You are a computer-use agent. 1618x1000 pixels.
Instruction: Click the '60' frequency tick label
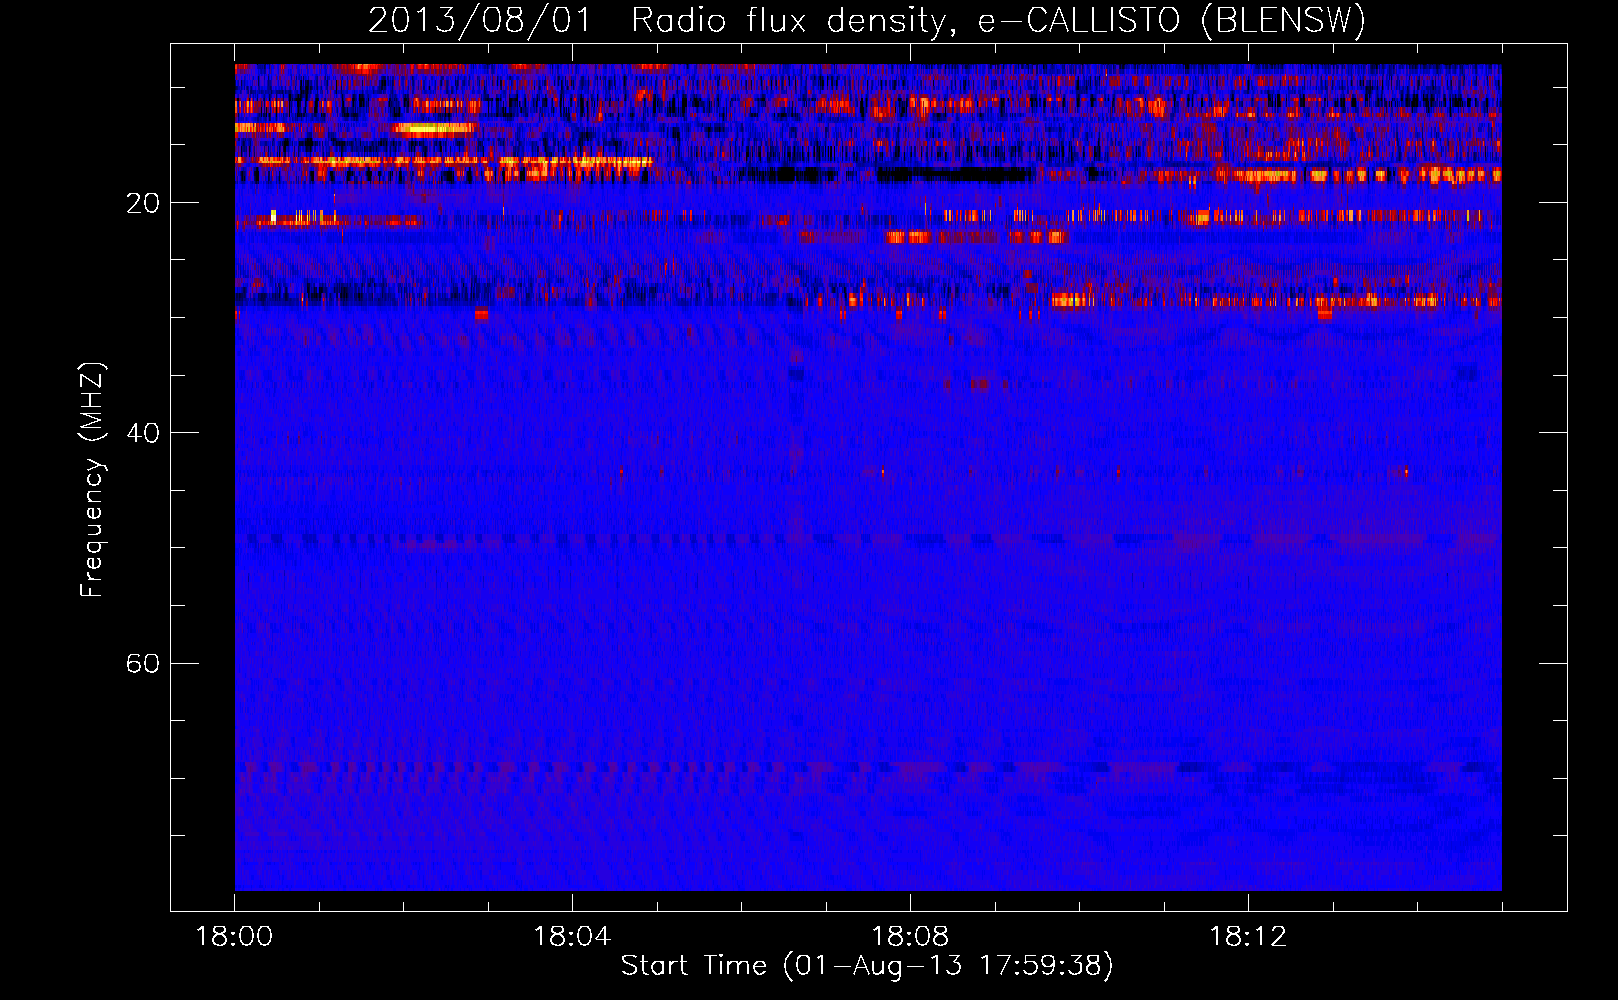tap(143, 664)
